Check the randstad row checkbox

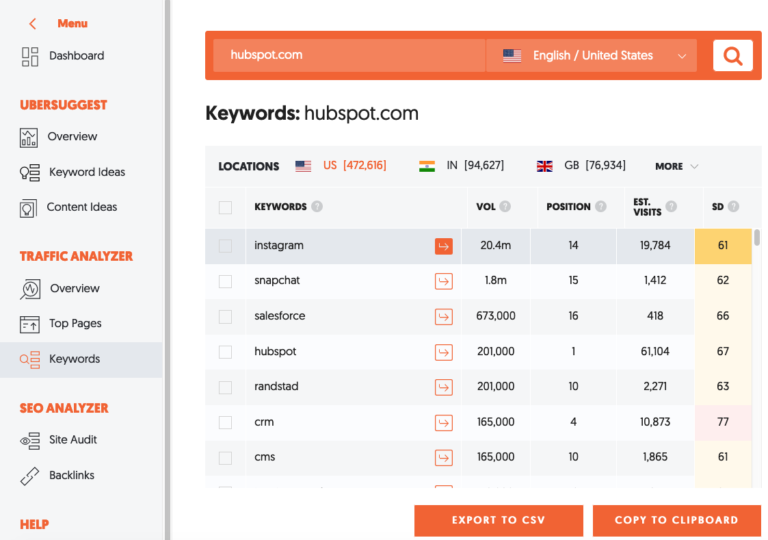(x=225, y=387)
